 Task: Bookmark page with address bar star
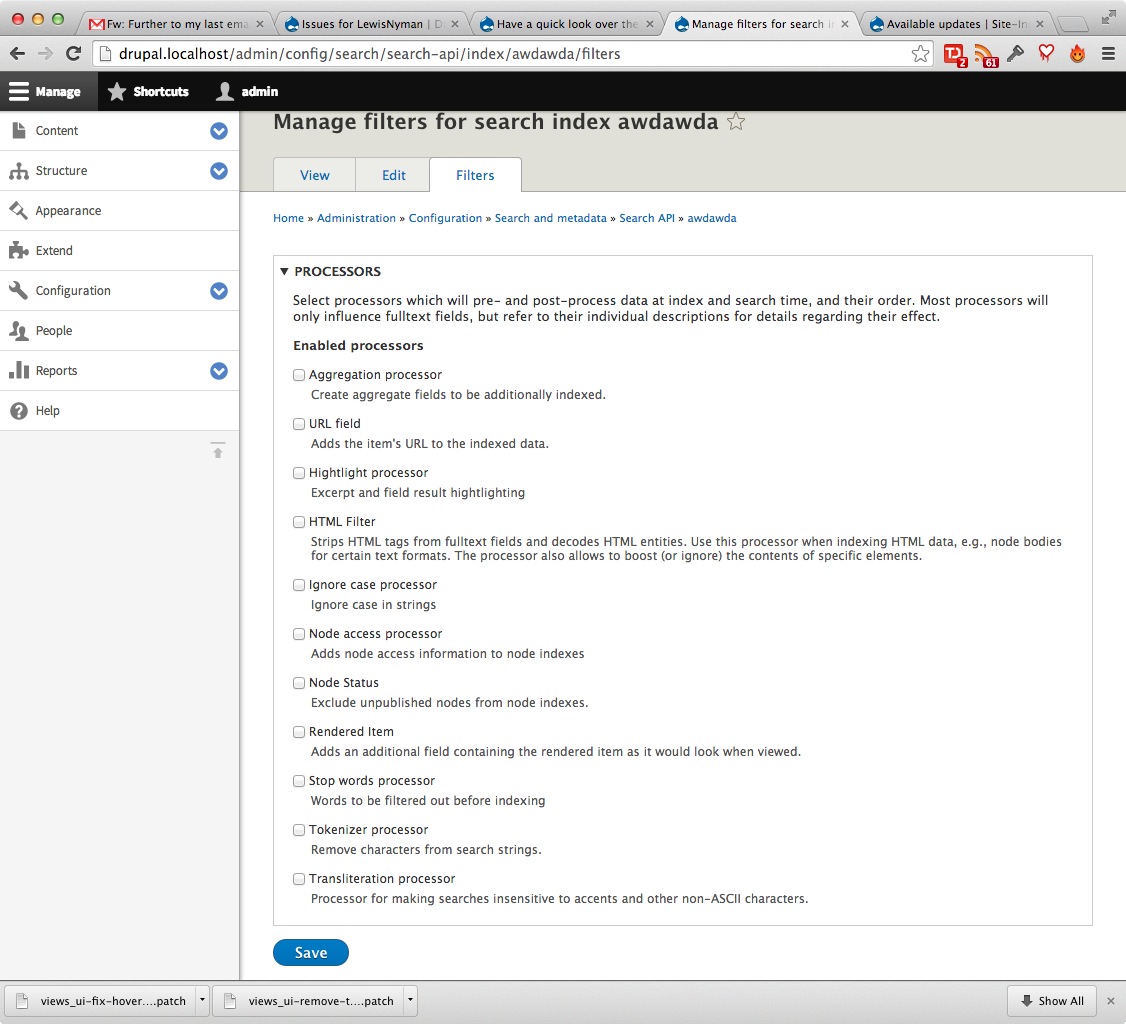coord(920,54)
